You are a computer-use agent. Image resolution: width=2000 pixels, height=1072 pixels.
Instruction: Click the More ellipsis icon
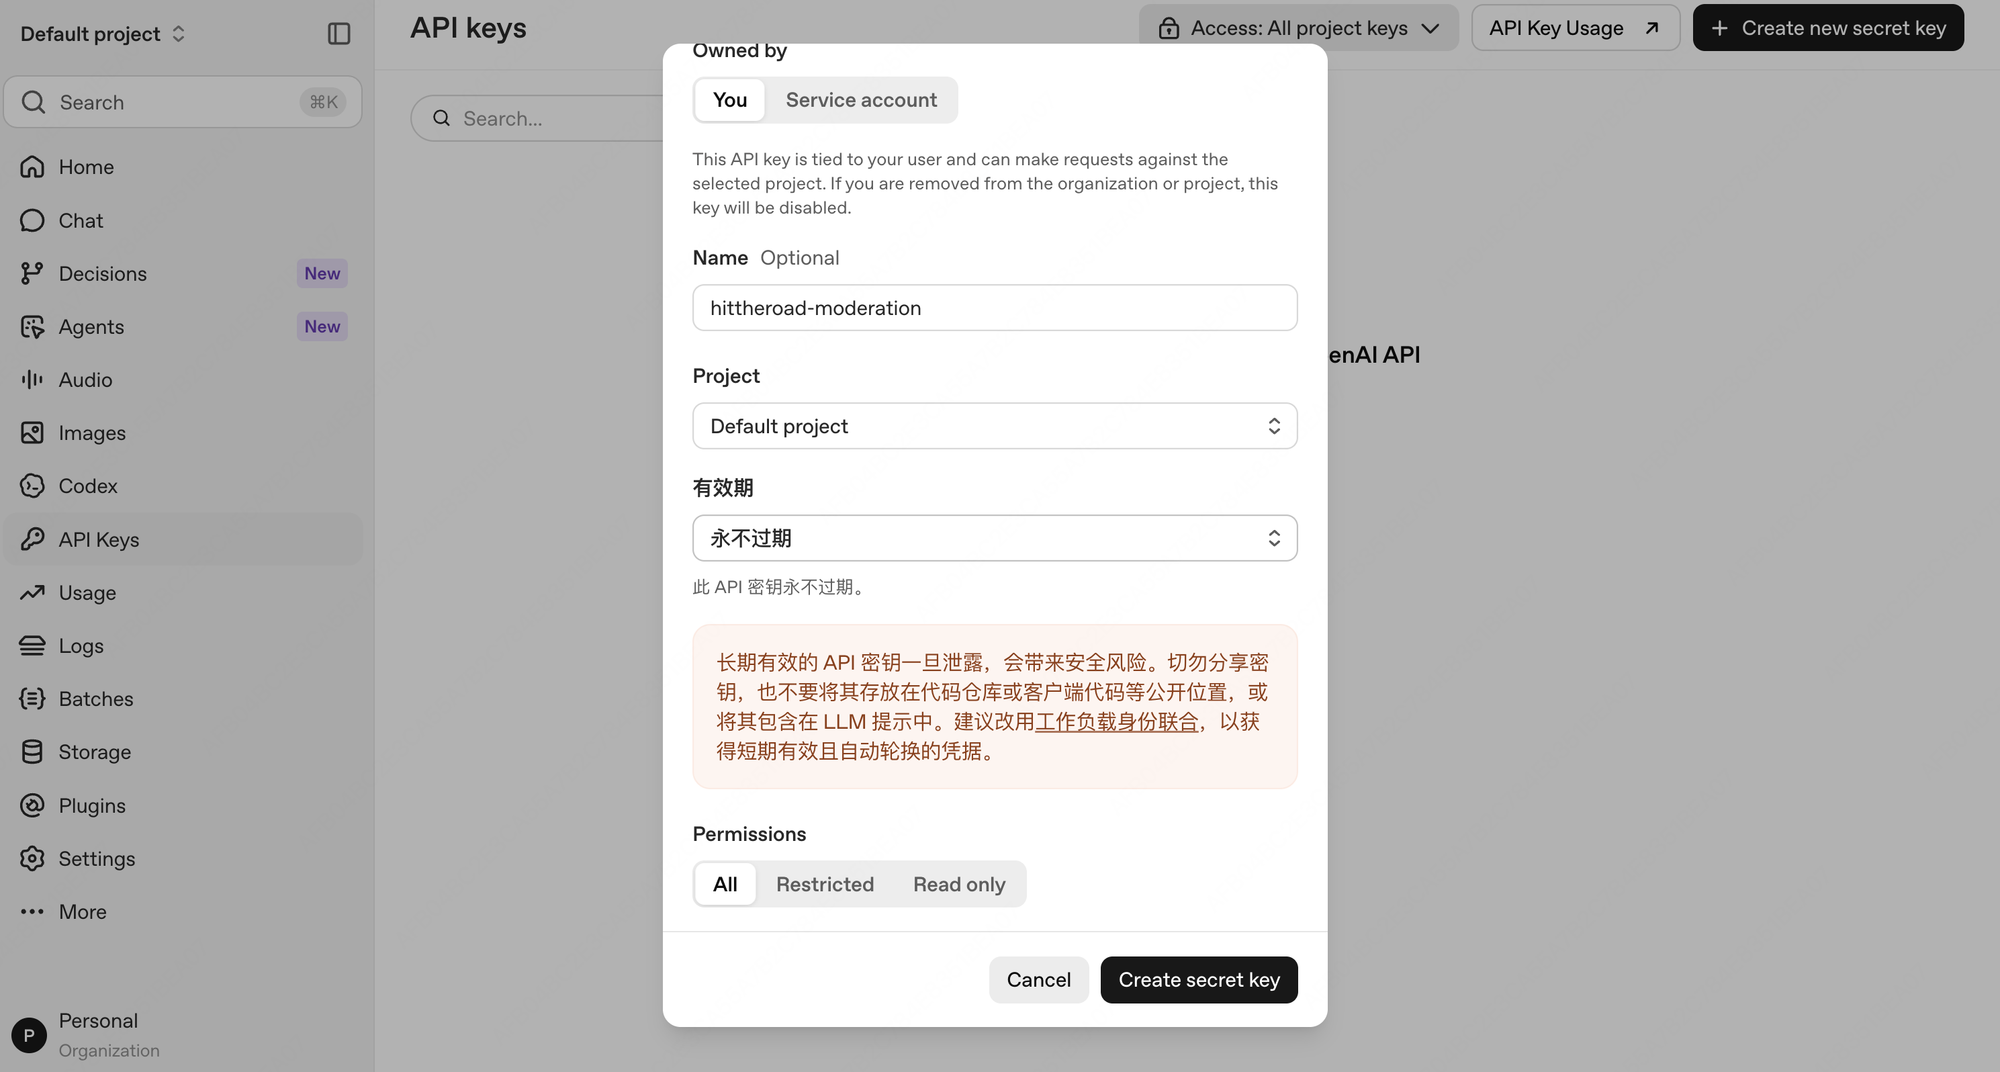(32, 912)
